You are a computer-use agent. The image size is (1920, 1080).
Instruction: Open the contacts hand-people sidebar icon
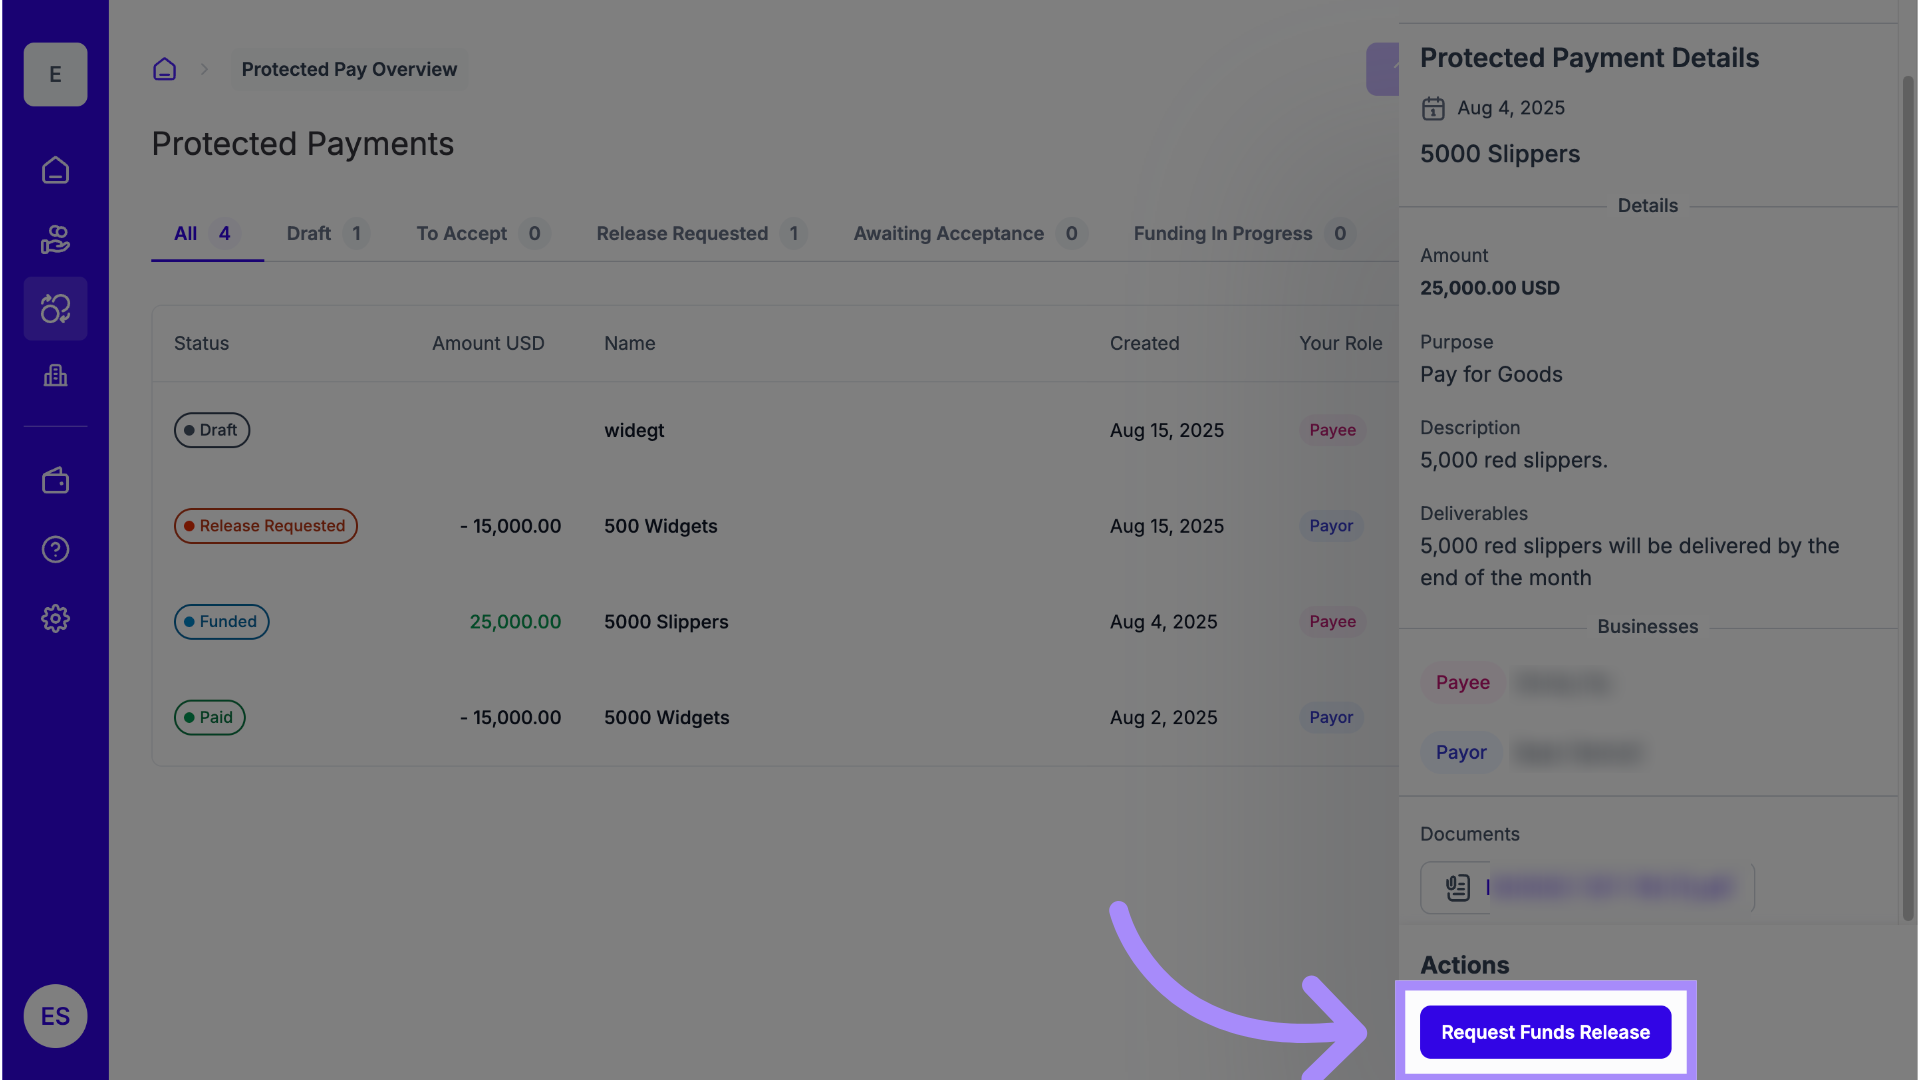(x=55, y=240)
